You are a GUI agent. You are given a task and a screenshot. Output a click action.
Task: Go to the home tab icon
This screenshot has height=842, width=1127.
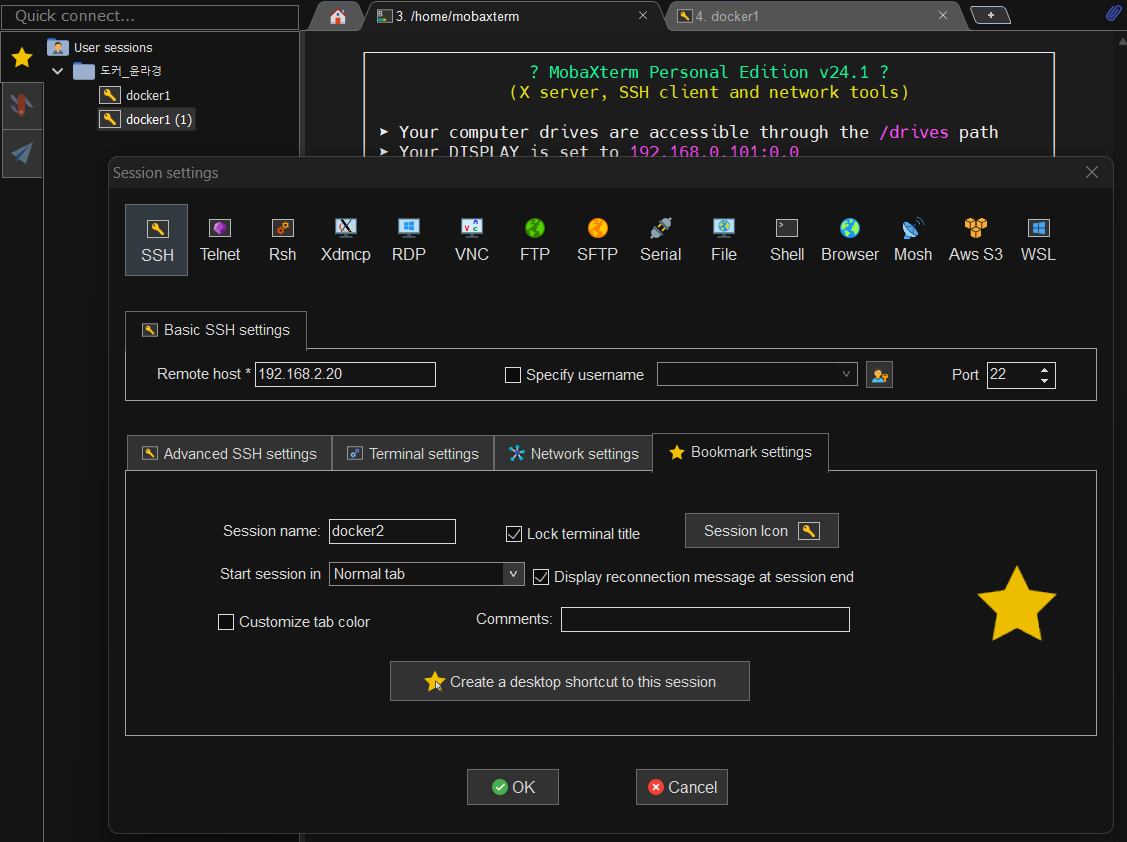coord(338,17)
